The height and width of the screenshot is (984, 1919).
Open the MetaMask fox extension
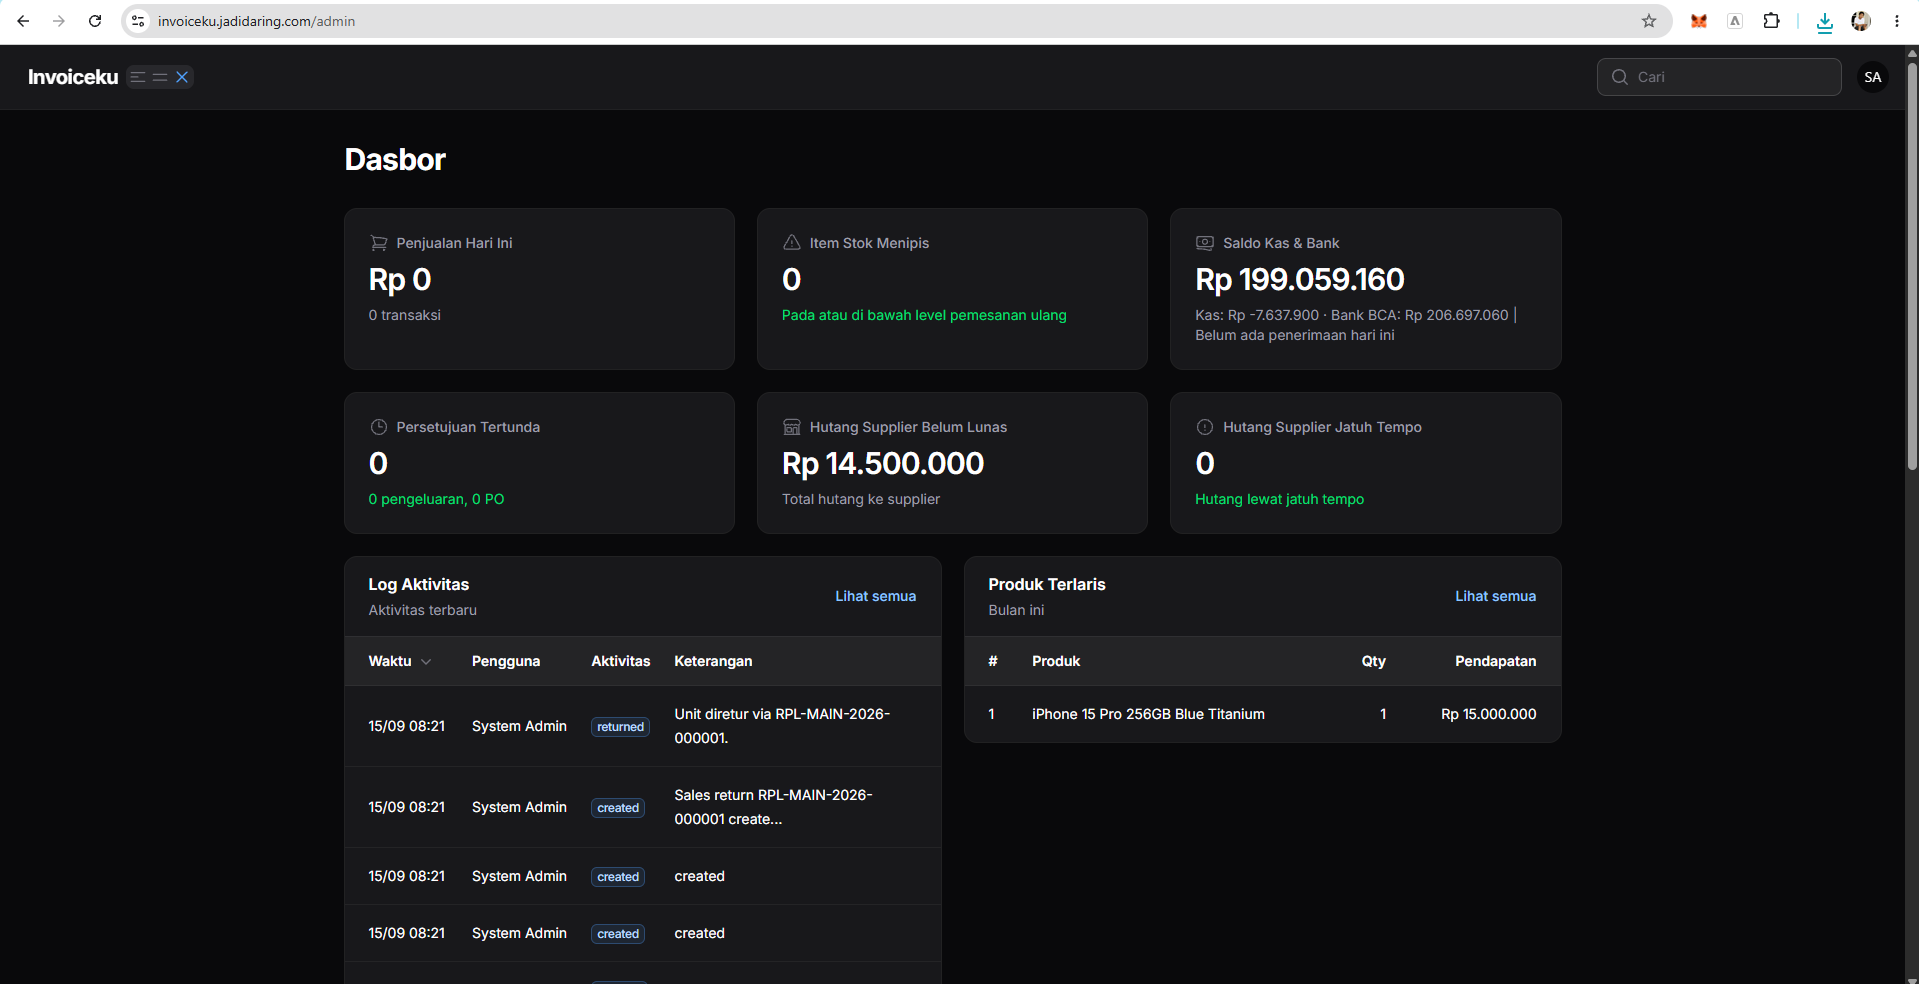(1699, 21)
